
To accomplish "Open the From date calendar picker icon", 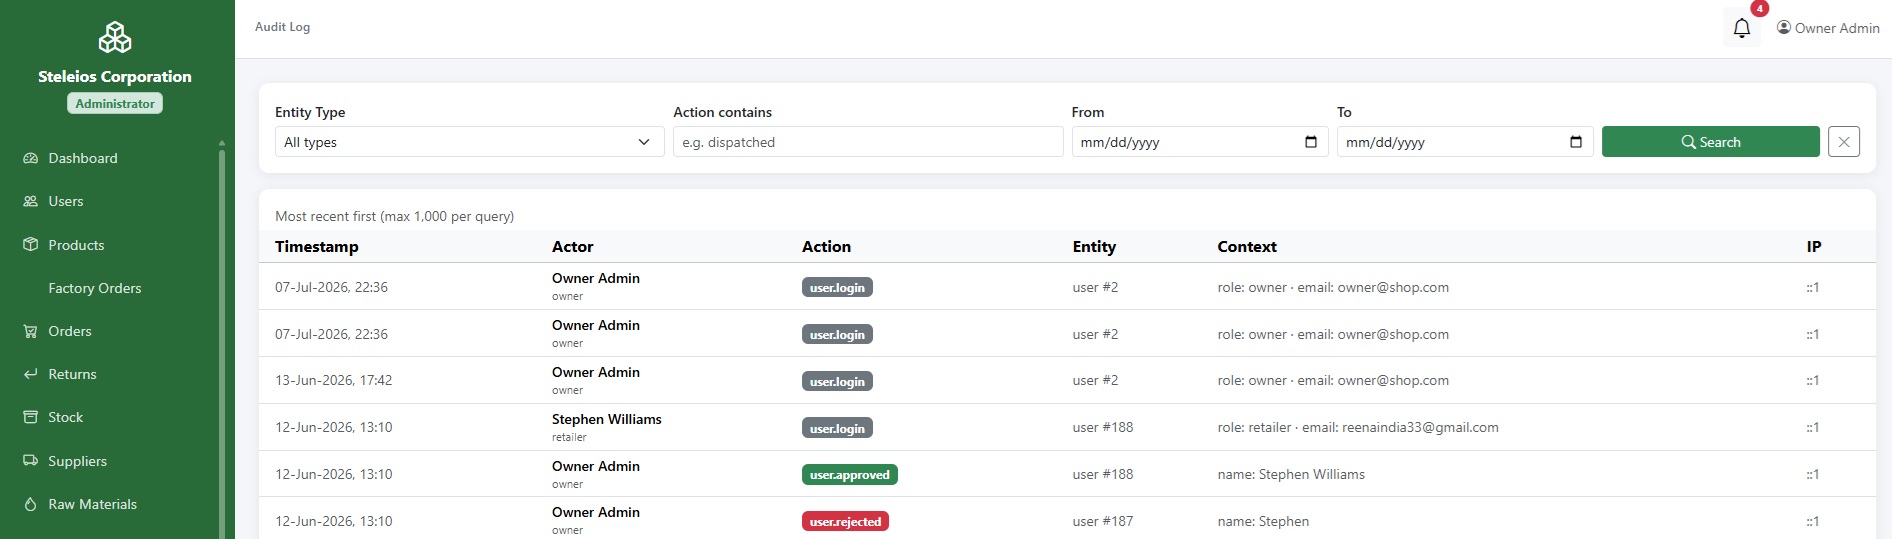I will pos(1310,142).
